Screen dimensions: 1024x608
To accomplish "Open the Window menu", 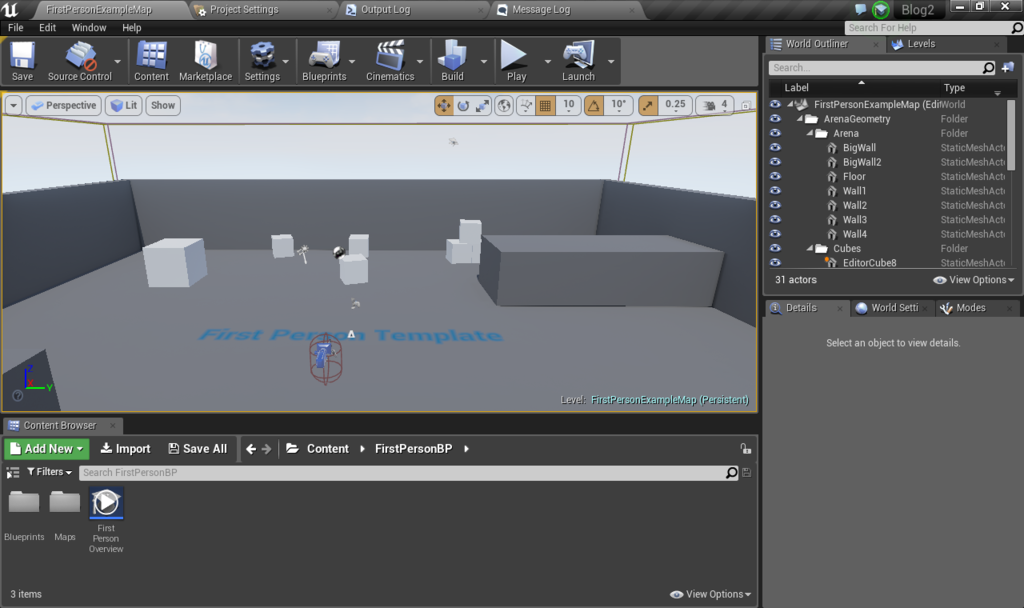I will (89, 27).
